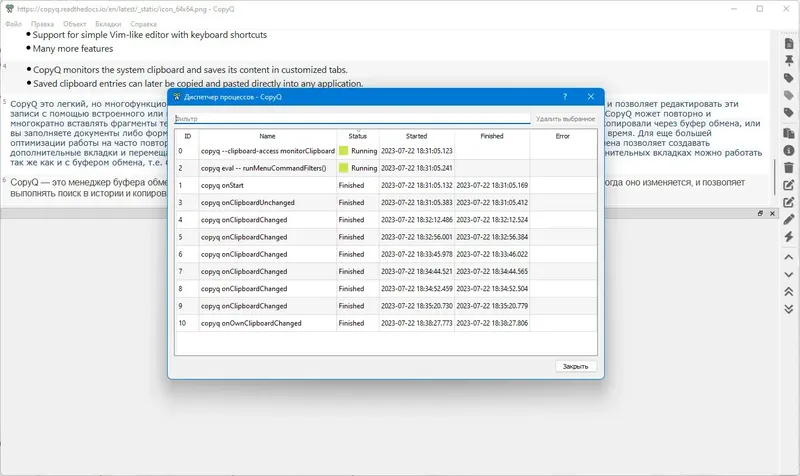This screenshot has height=476, width=800.
Task: Click started time '2023-07-22 18:33:45.978'
Action: coord(416,254)
